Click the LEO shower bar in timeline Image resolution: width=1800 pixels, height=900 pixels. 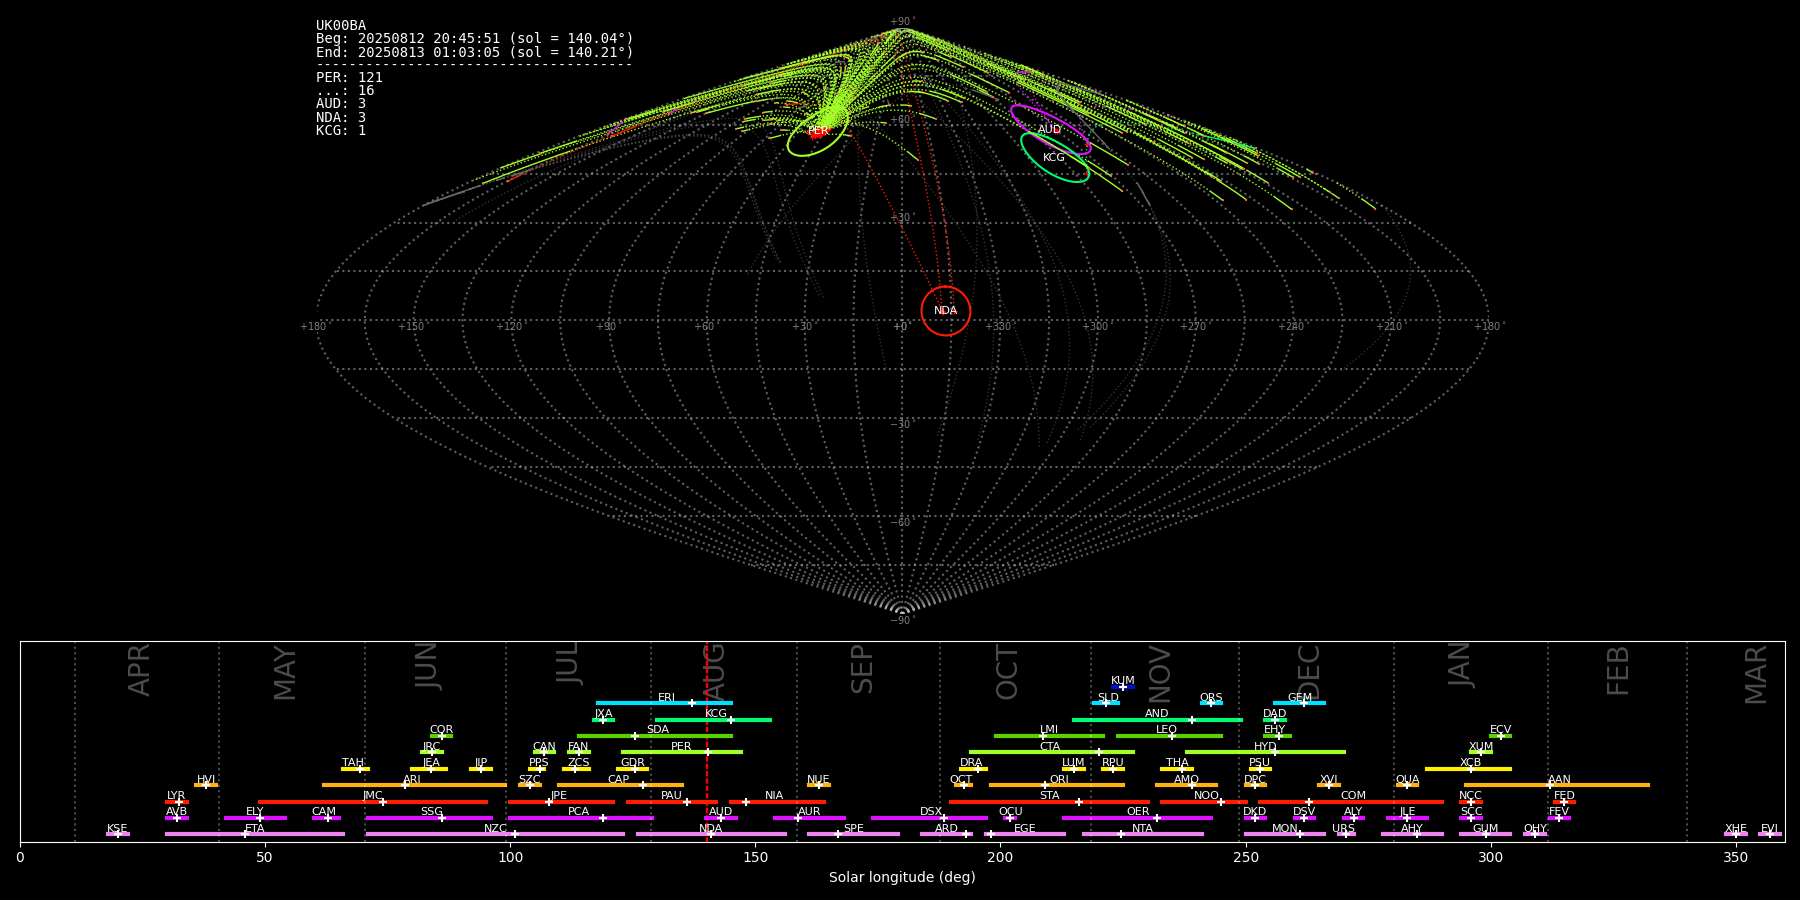[x=1169, y=736]
